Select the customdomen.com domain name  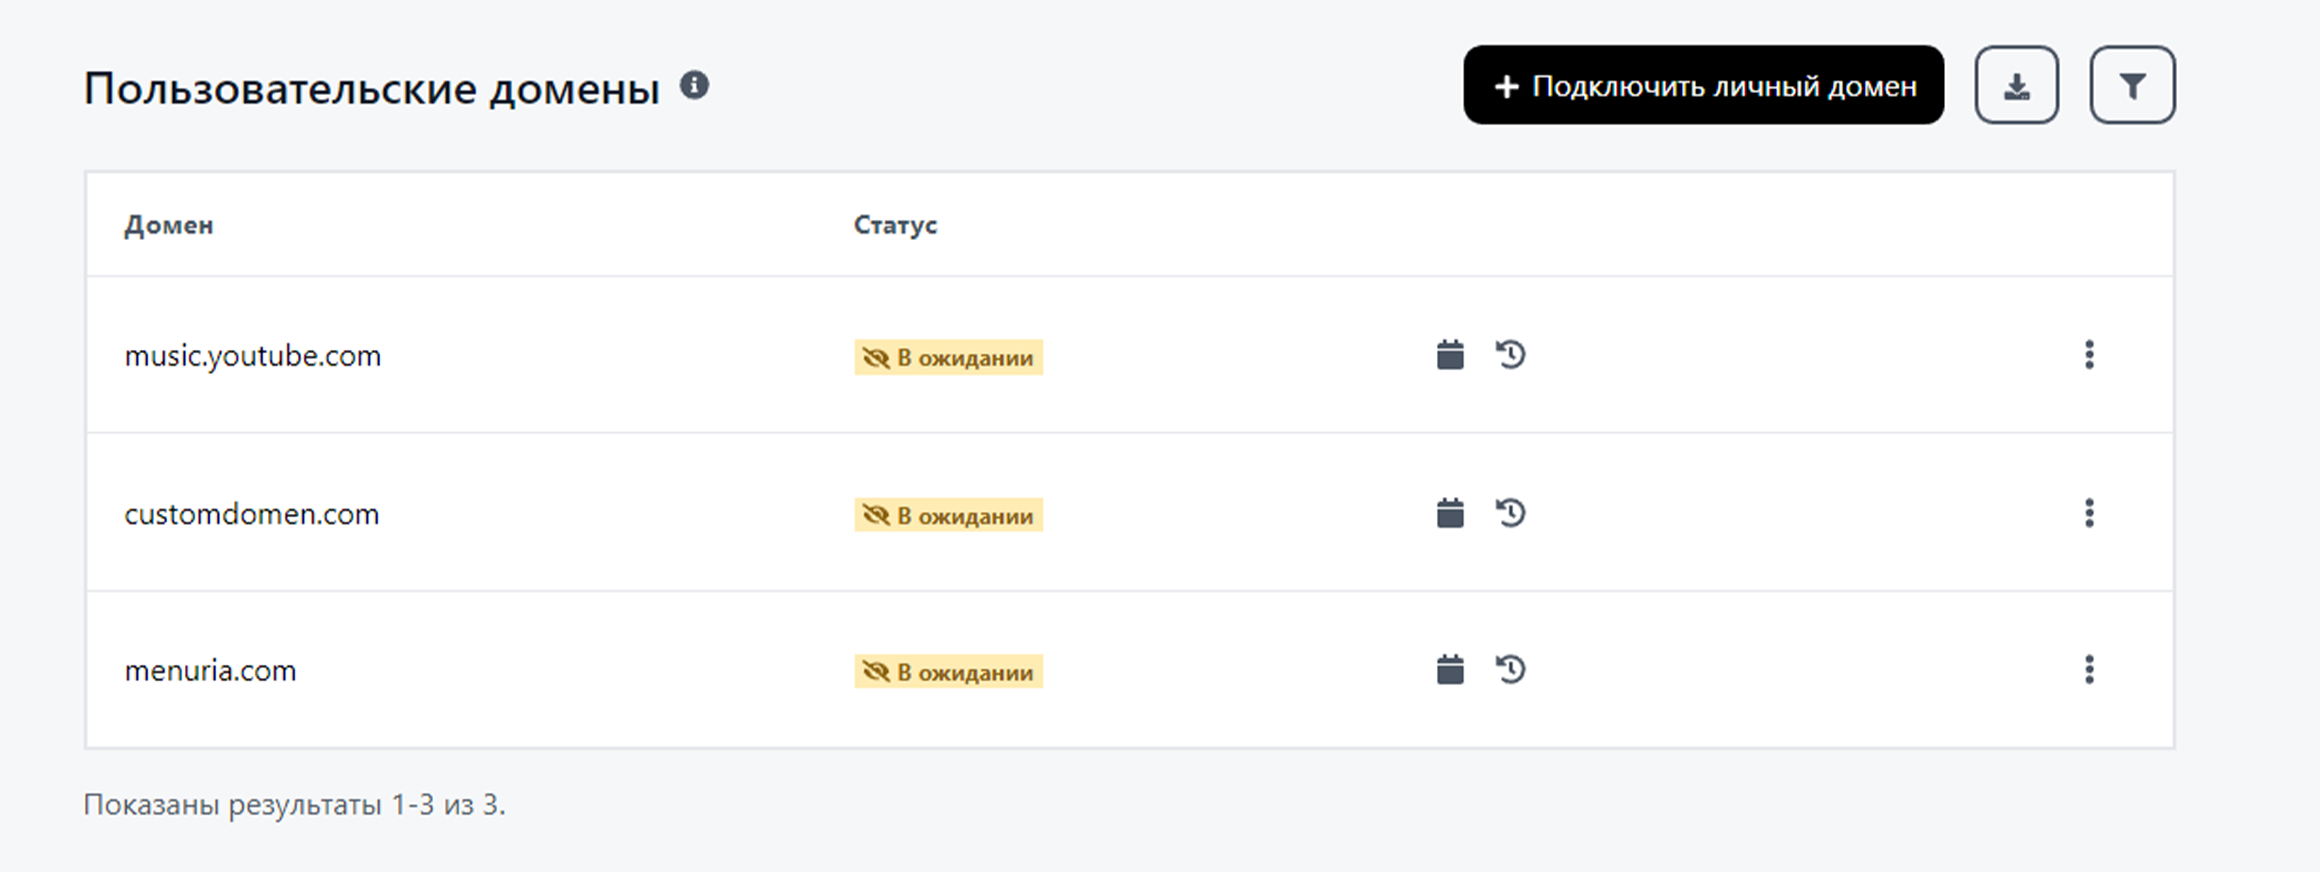click(251, 514)
